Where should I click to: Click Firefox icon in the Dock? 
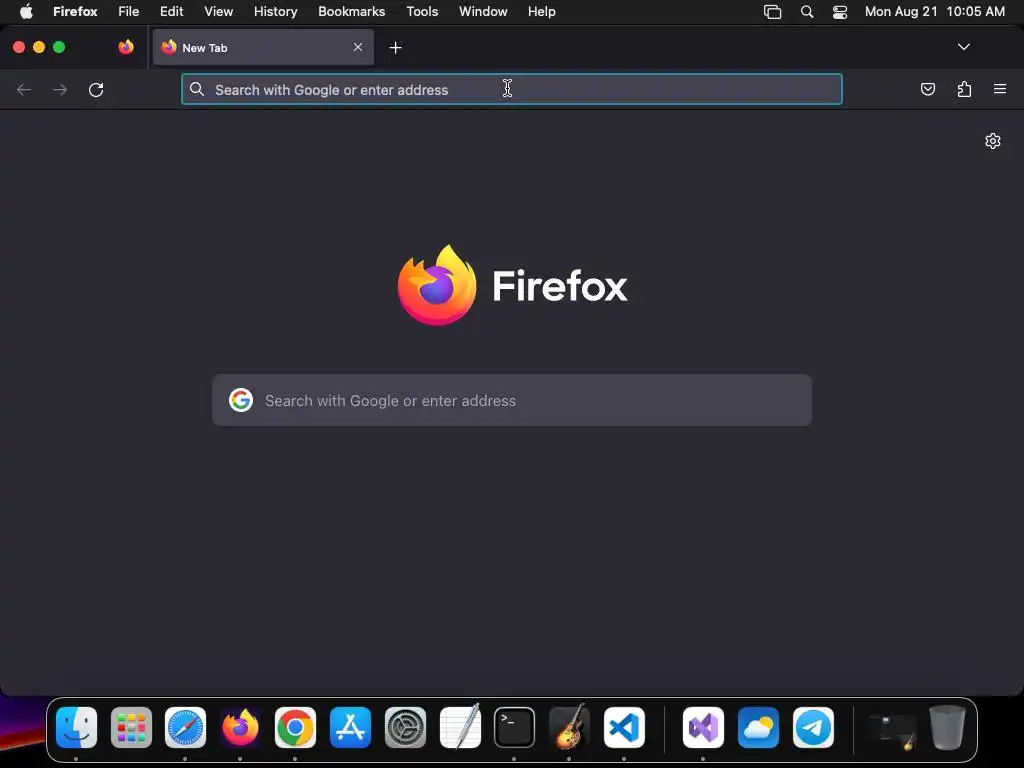[240, 727]
